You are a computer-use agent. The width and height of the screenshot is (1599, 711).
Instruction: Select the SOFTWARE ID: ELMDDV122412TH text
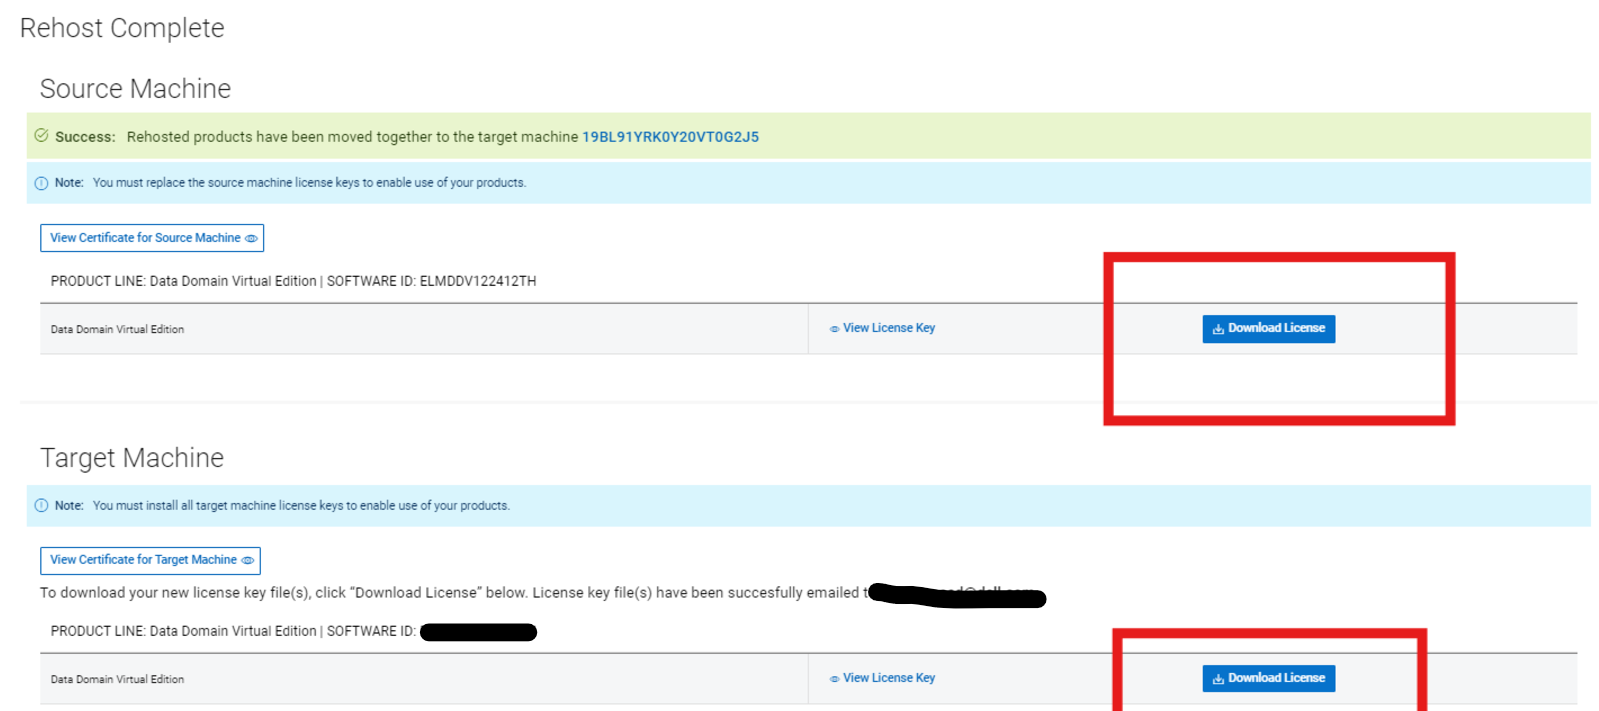pyautogui.click(x=431, y=281)
